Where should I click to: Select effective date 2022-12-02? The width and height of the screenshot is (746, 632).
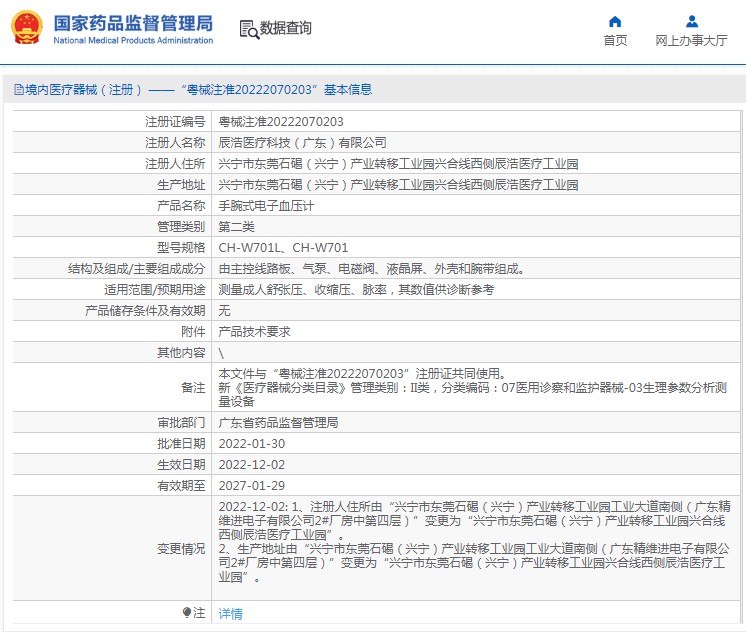point(252,464)
